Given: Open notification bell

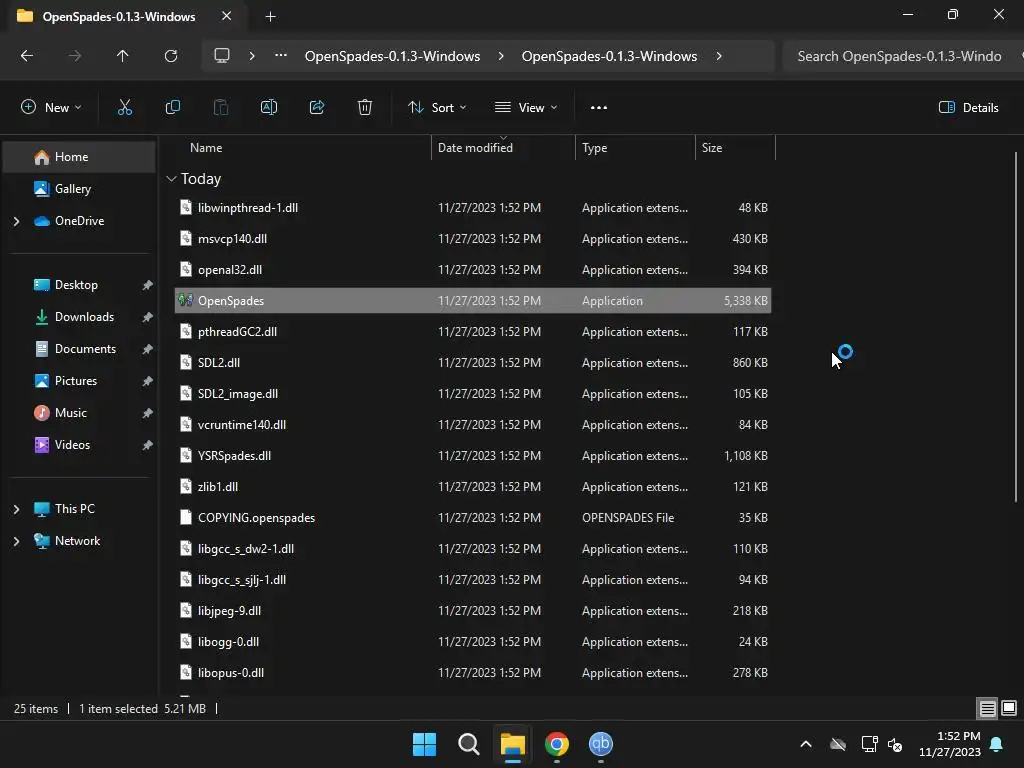Looking at the screenshot, I should coord(997,744).
